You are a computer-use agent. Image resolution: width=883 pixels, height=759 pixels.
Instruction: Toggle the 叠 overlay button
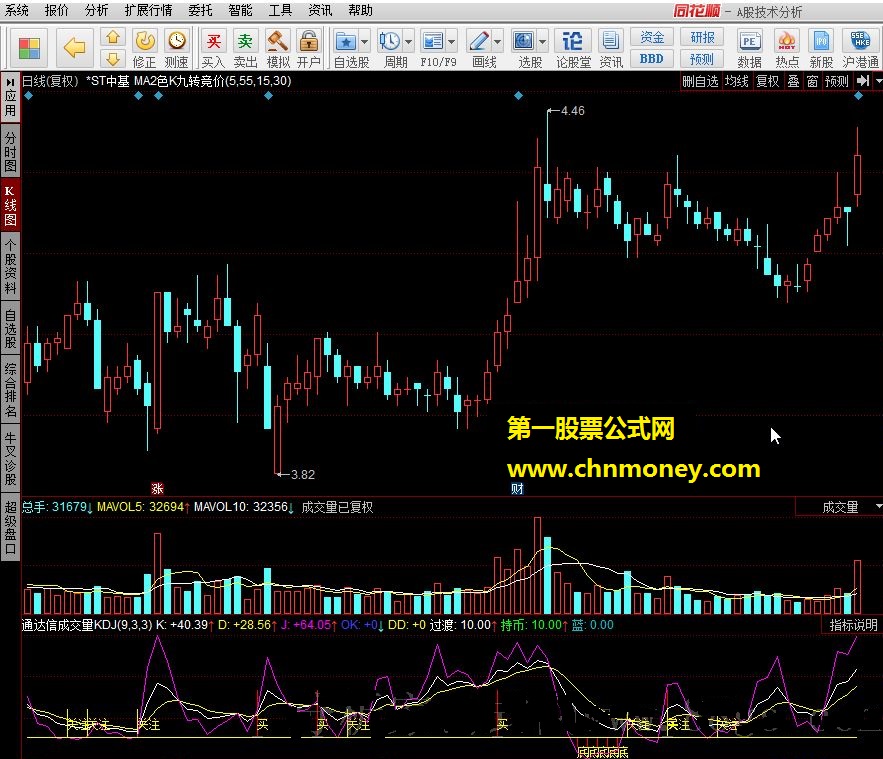tap(793, 81)
